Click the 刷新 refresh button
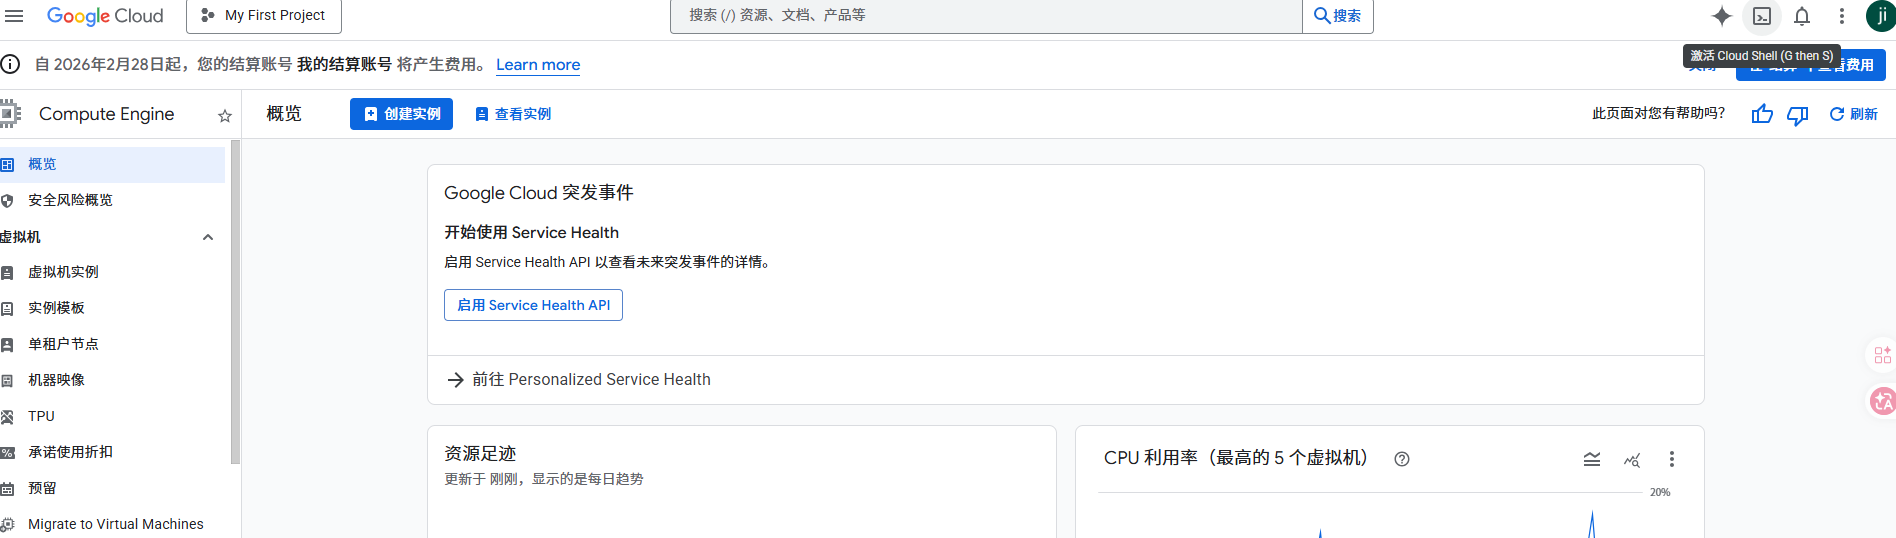The height and width of the screenshot is (538, 1896). pos(1854,114)
